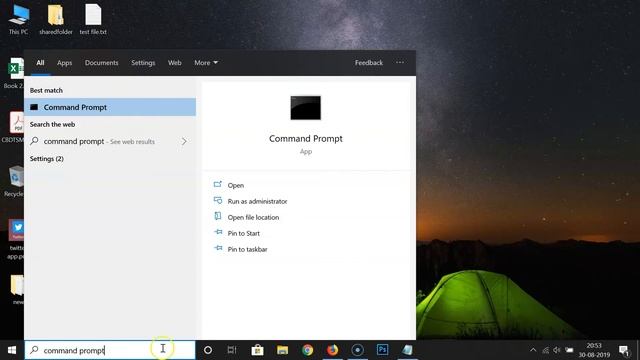Click the blue circular recorder taskbar icon
The width and height of the screenshot is (640, 360).
click(x=358, y=350)
